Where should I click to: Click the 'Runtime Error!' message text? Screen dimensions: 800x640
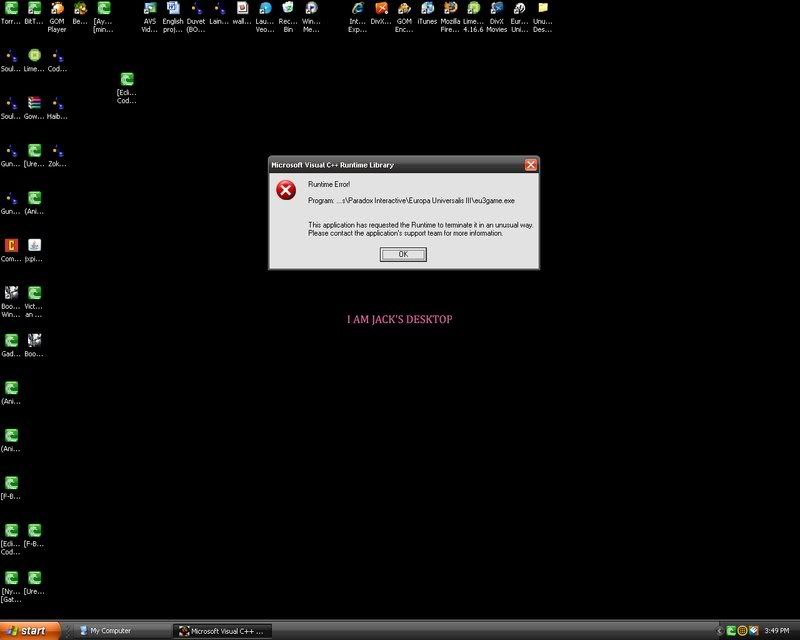coord(329,184)
